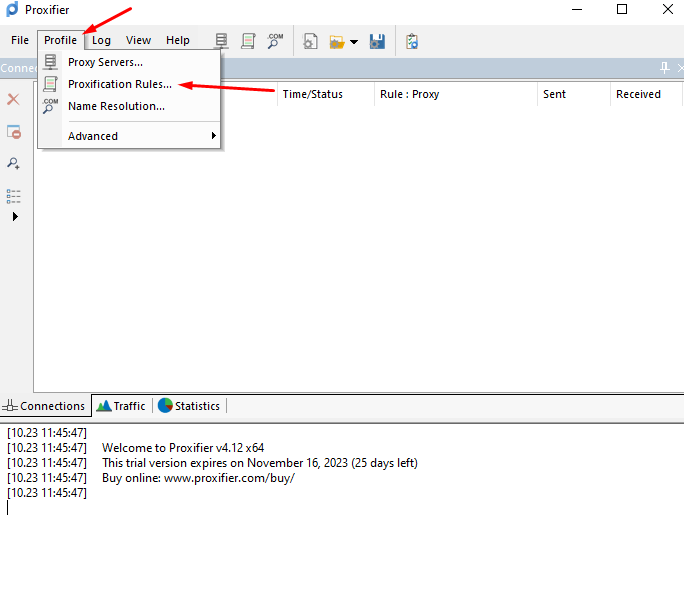Click the list view sidebar icon
The width and height of the screenshot is (684, 603).
(14, 196)
